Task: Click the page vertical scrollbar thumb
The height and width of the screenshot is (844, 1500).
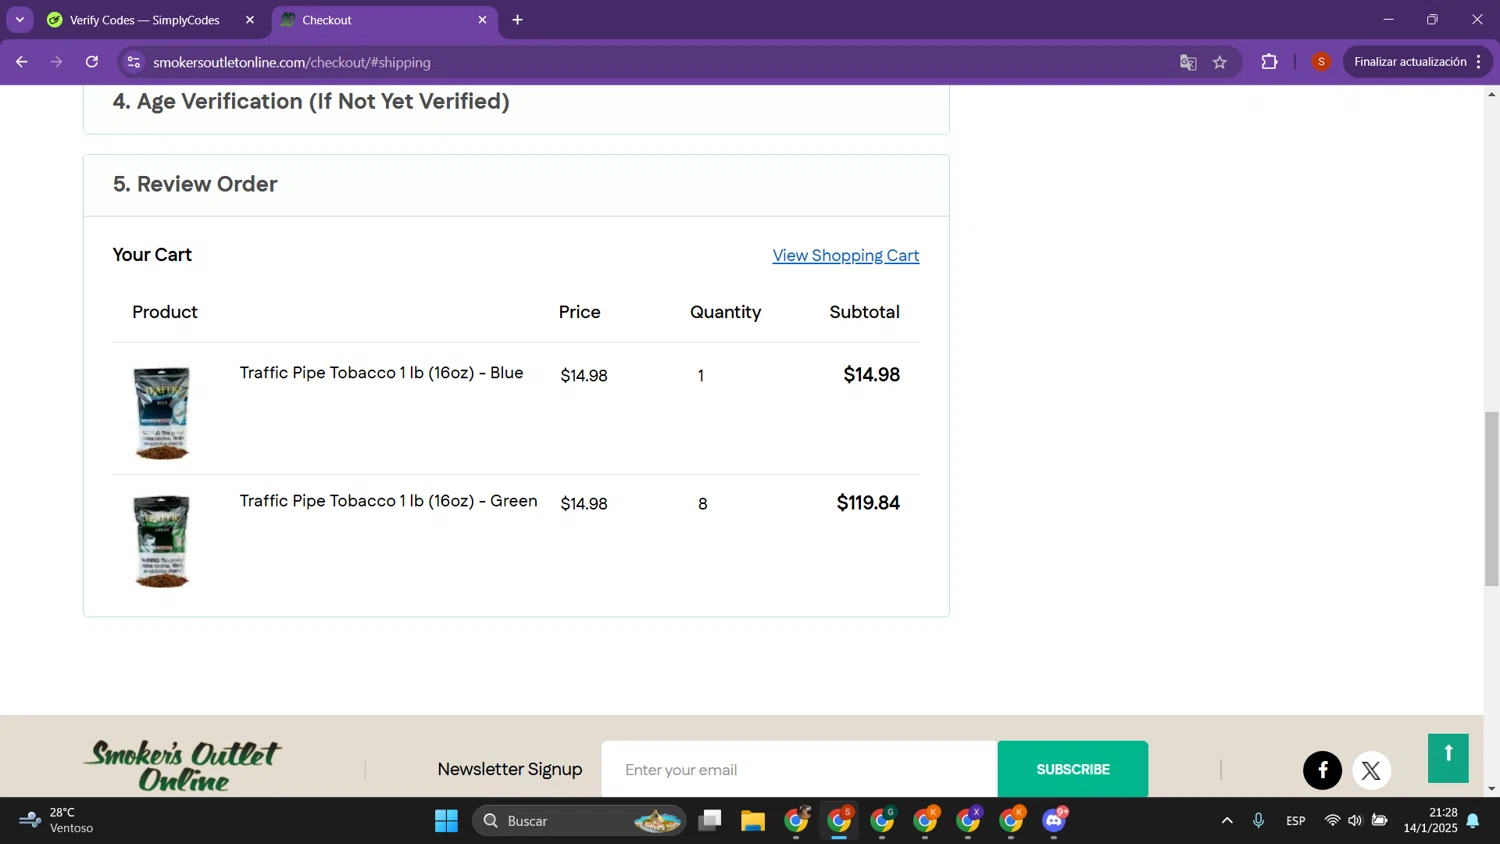Action: [x=1491, y=498]
